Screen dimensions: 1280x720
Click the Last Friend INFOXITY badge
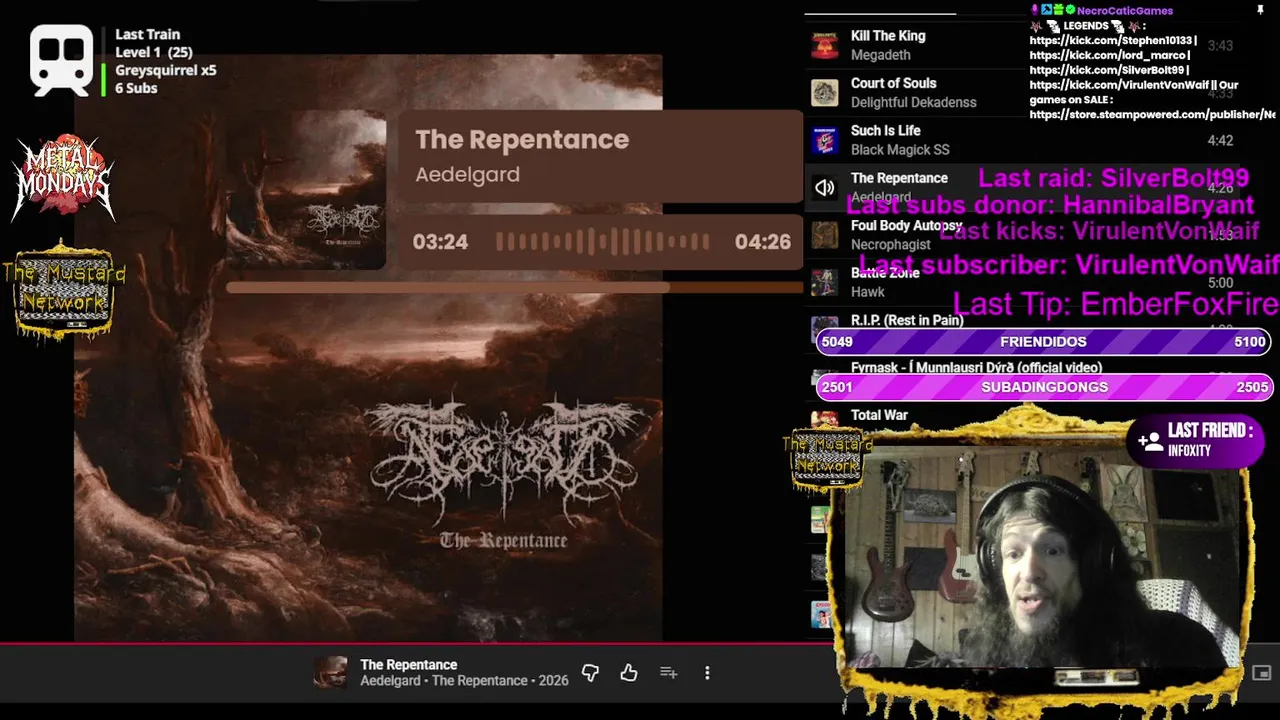pyautogui.click(x=1196, y=441)
